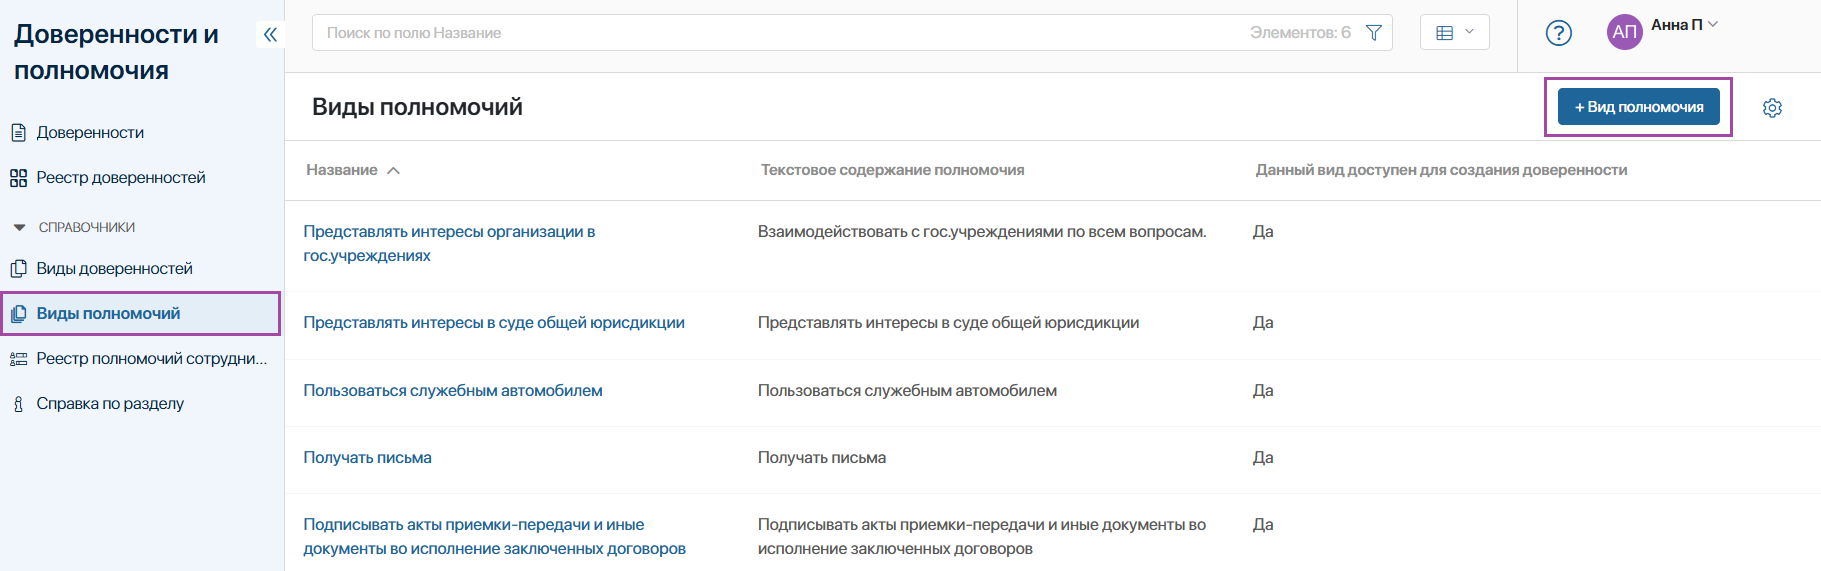Viewport: 1821px width, 571px height.
Task: Click the Реестр доверенностей grid icon
Action: (18, 178)
